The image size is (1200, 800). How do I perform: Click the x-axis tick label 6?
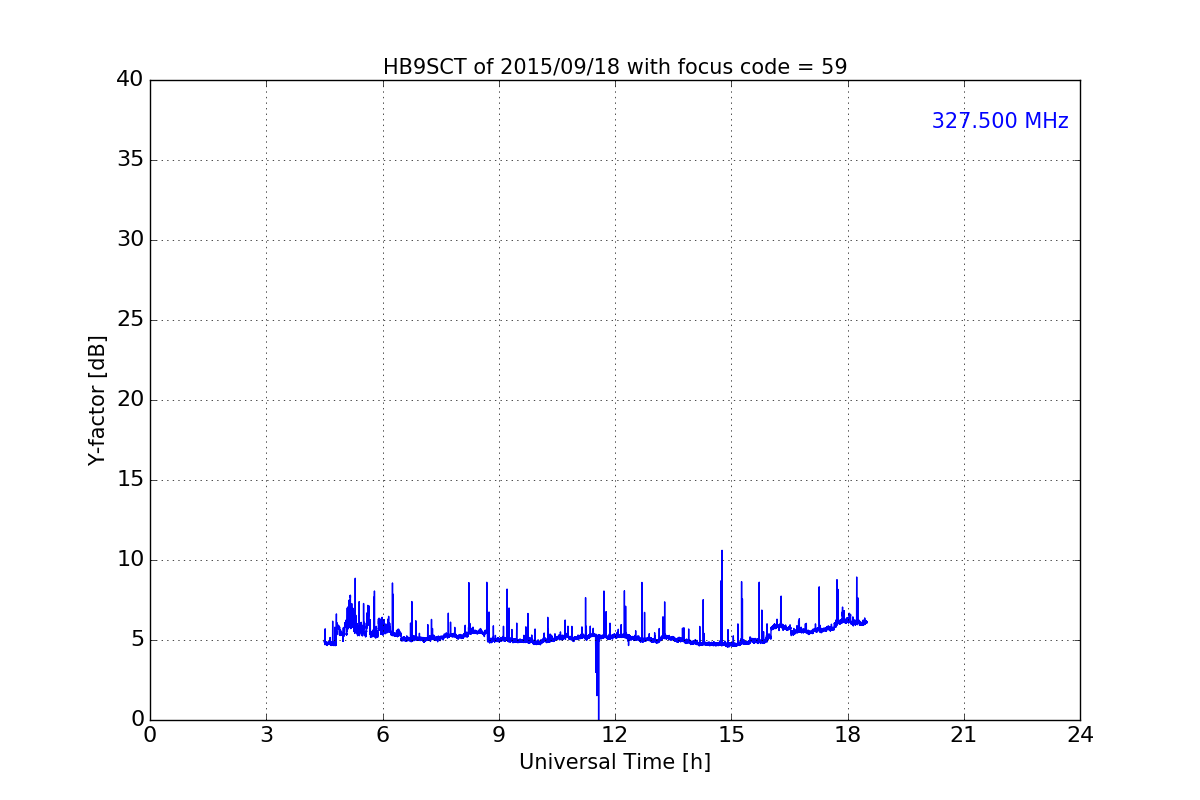pyautogui.click(x=382, y=734)
